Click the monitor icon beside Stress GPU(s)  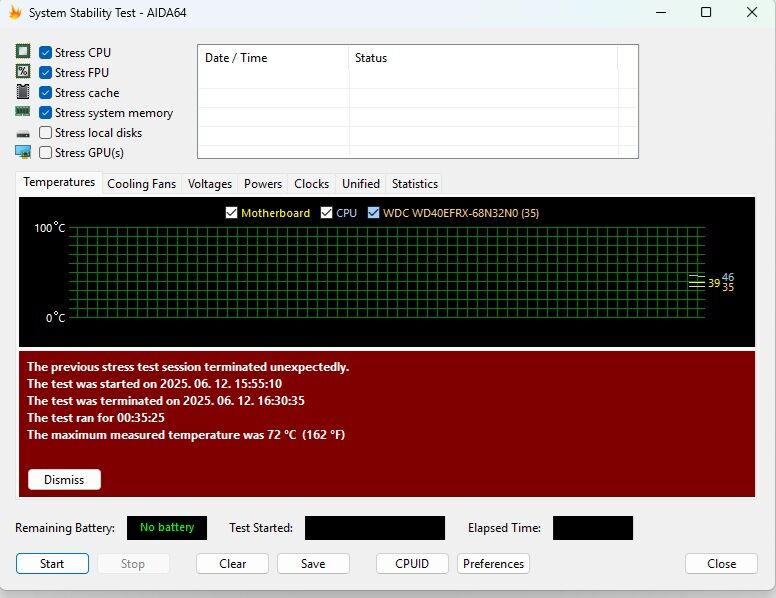coord(23,152)
